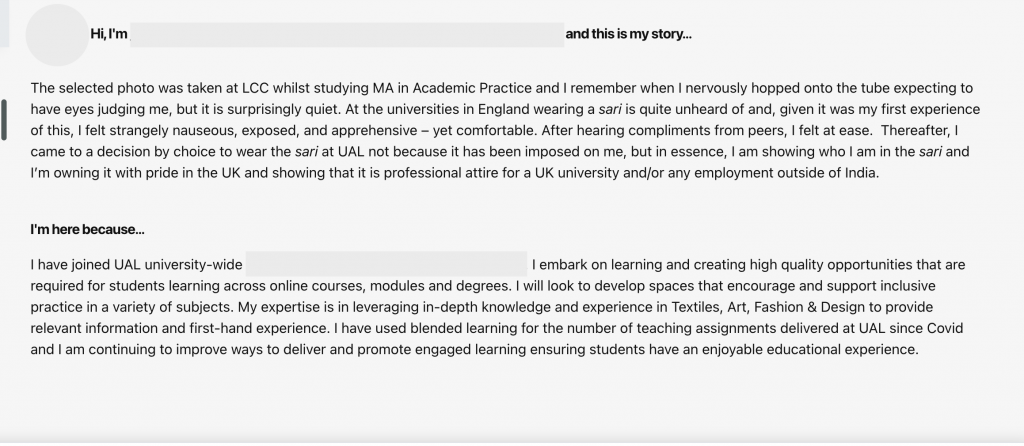Viewport: 1024px width, 446px height.
Task: Click the 'Hi, I'm' greeting text
Action: [108, 34]
